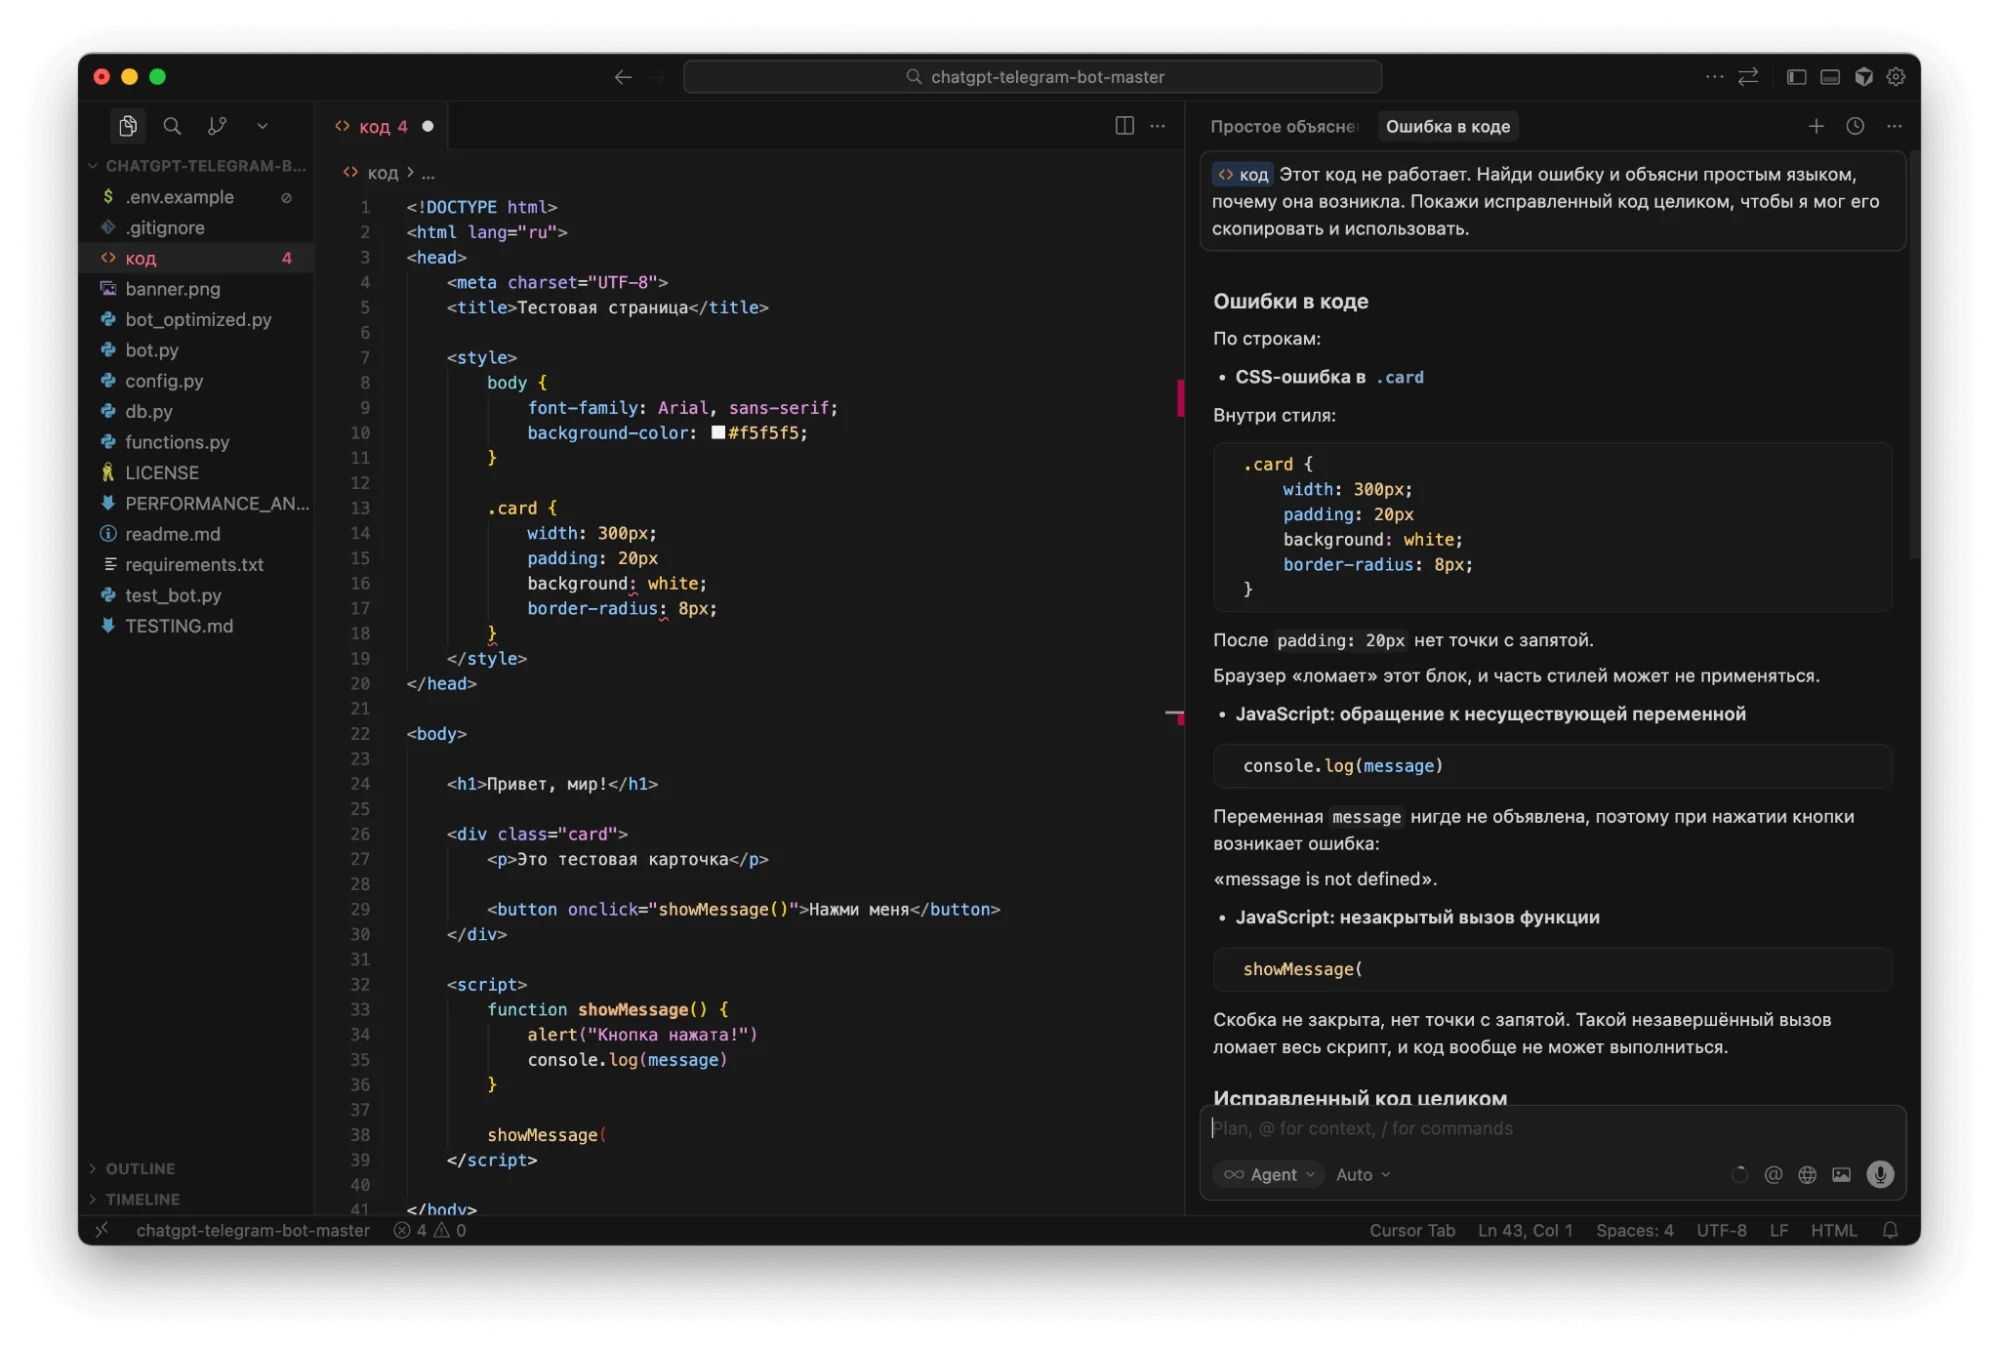Select the код 4 editor tab
Screen dimensions: 1999x1349
coord(382,126)
